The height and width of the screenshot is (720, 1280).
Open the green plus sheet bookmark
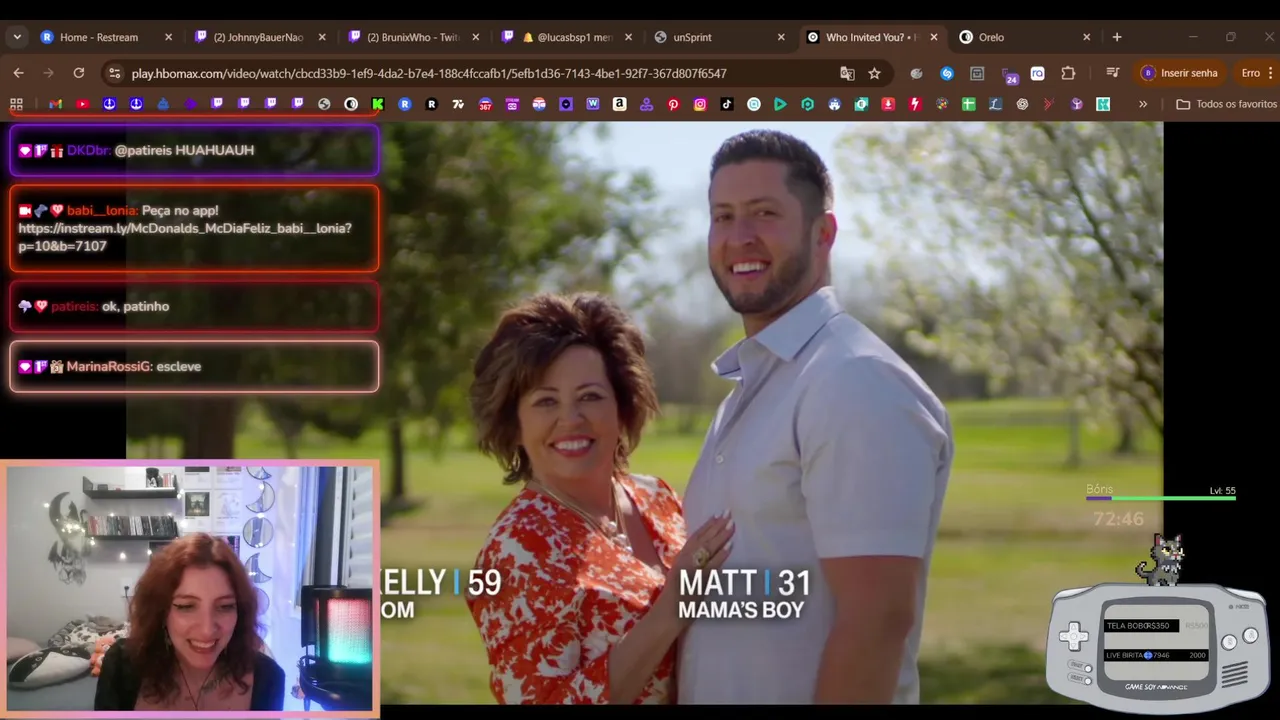pos(968,104)
